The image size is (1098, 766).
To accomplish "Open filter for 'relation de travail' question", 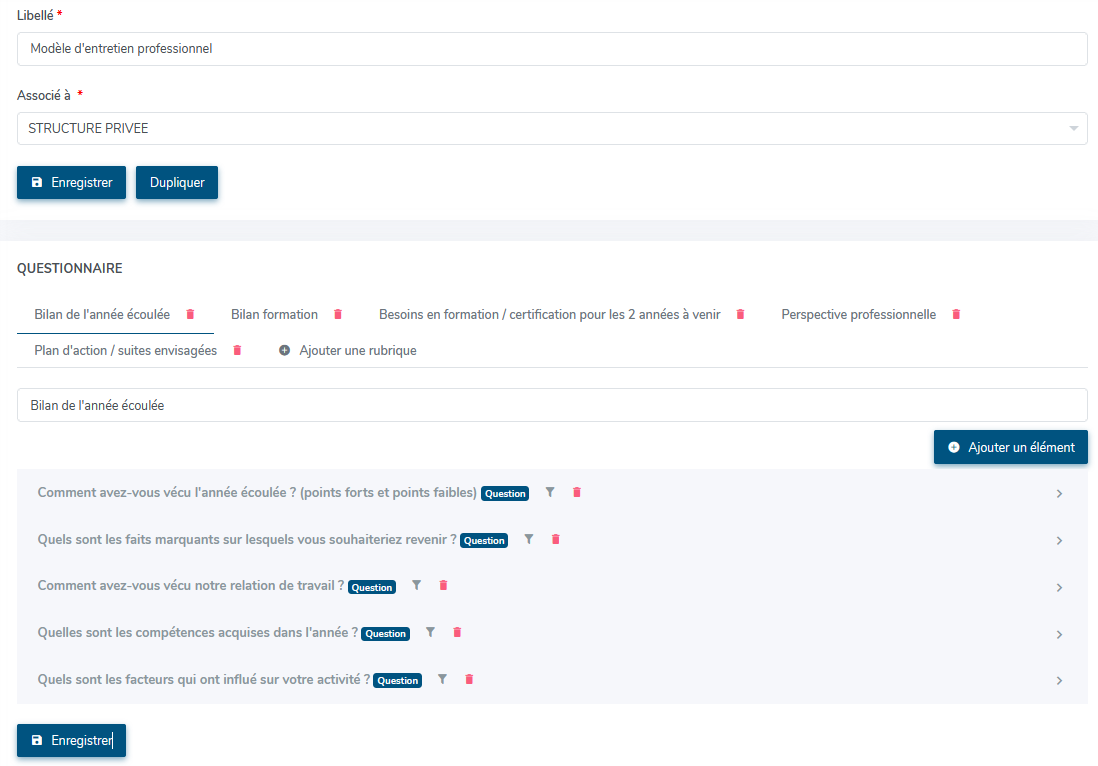I will [x=417, y=586].
